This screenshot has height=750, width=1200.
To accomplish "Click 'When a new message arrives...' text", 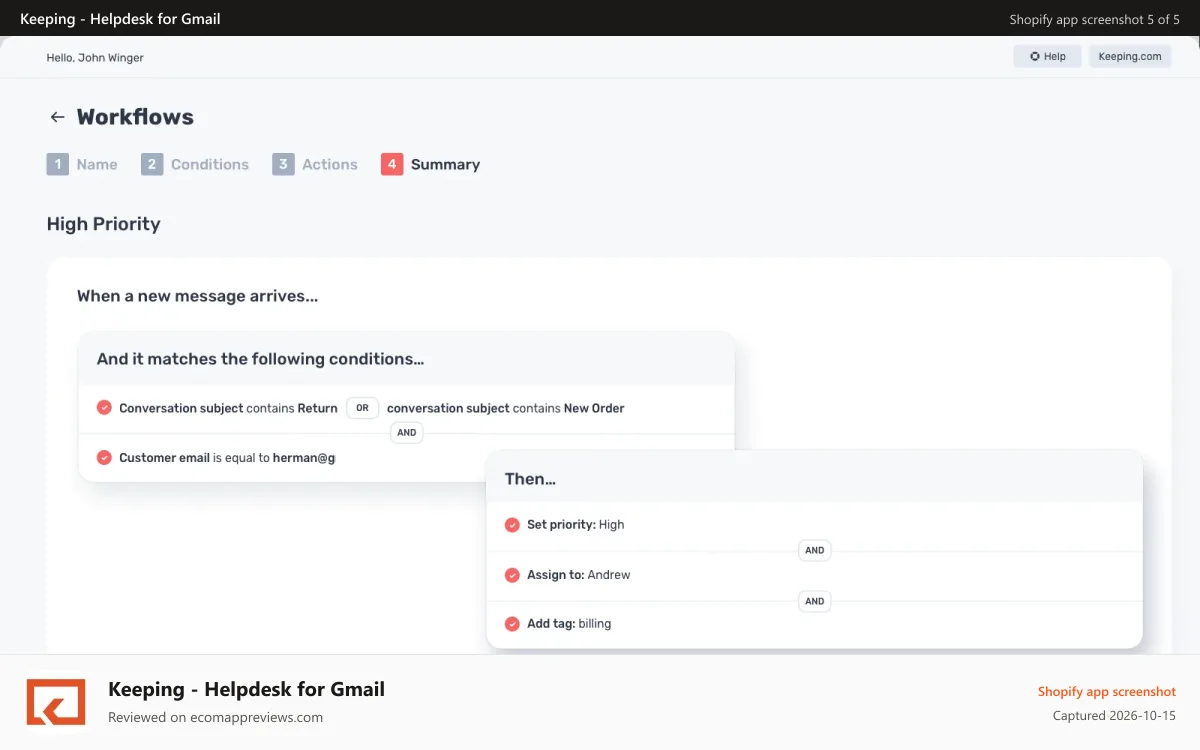I will (x=198, y=296).
